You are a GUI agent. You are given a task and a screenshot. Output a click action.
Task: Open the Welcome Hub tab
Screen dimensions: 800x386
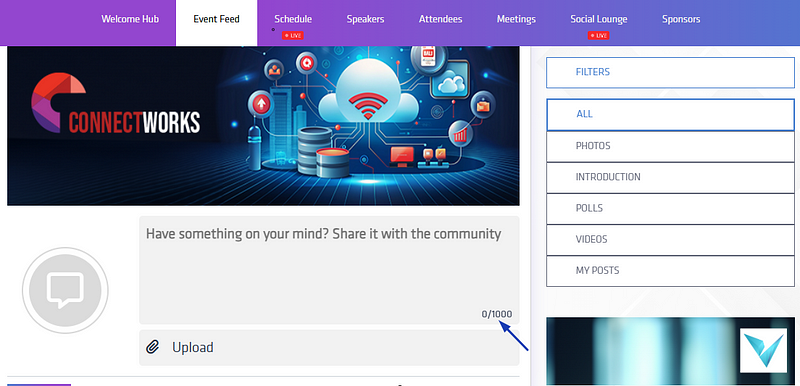pyautogui.click(x=130, y=19)
